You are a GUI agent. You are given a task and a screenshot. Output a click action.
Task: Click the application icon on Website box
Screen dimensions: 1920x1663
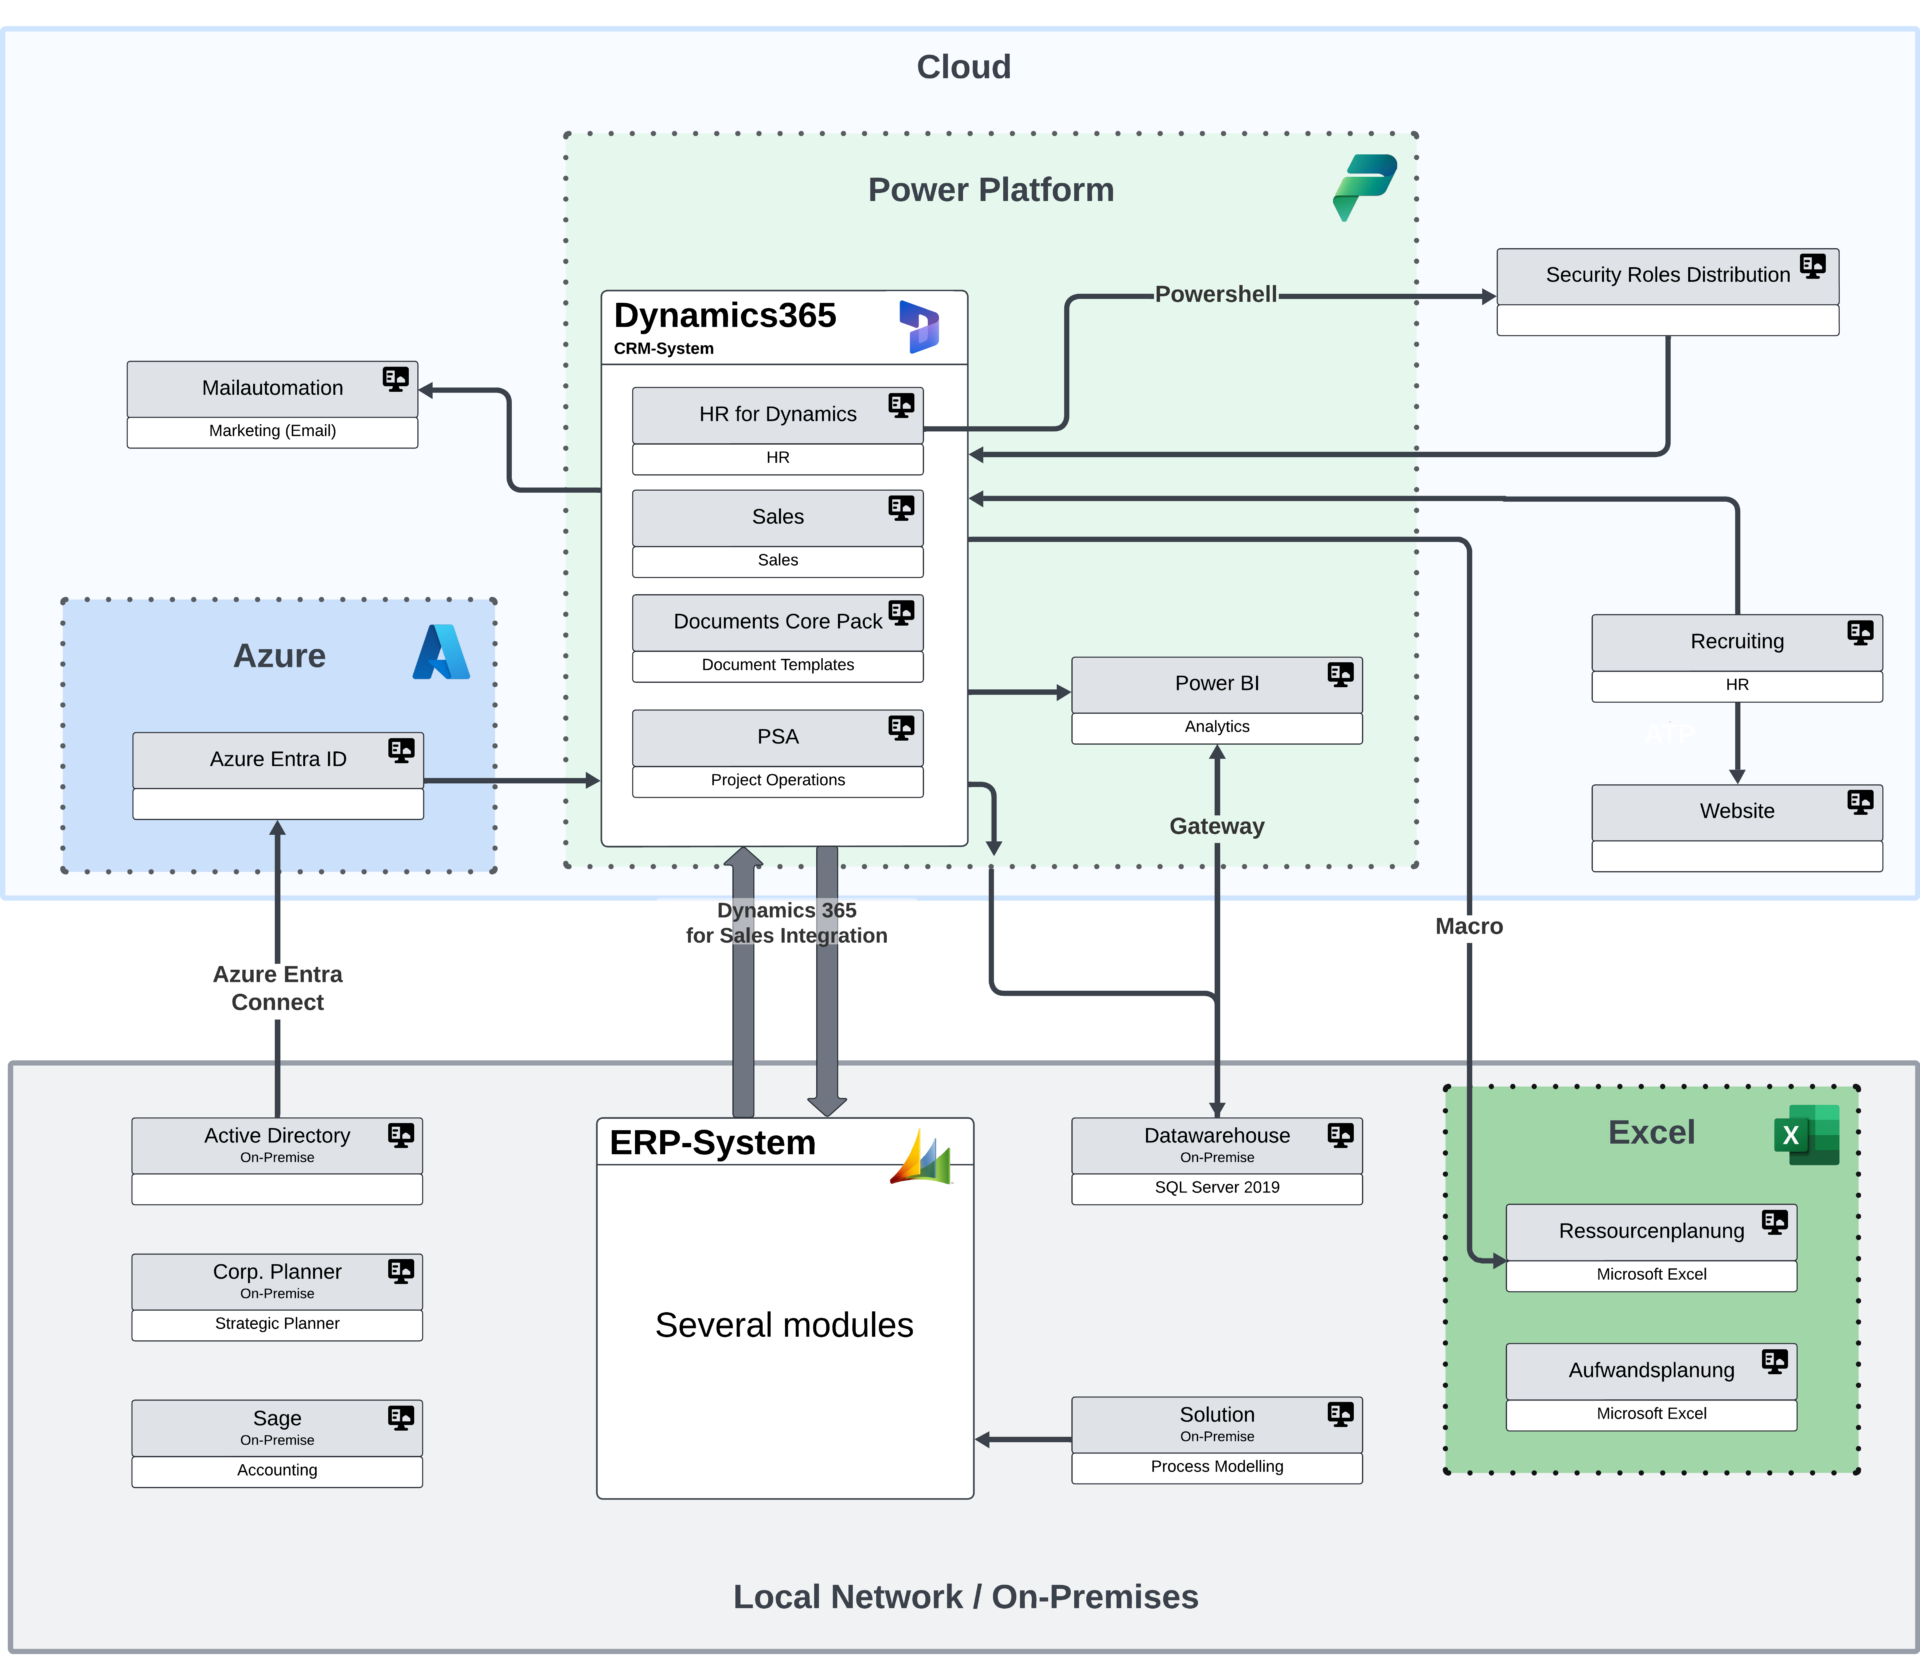(x=1860, y=803)
